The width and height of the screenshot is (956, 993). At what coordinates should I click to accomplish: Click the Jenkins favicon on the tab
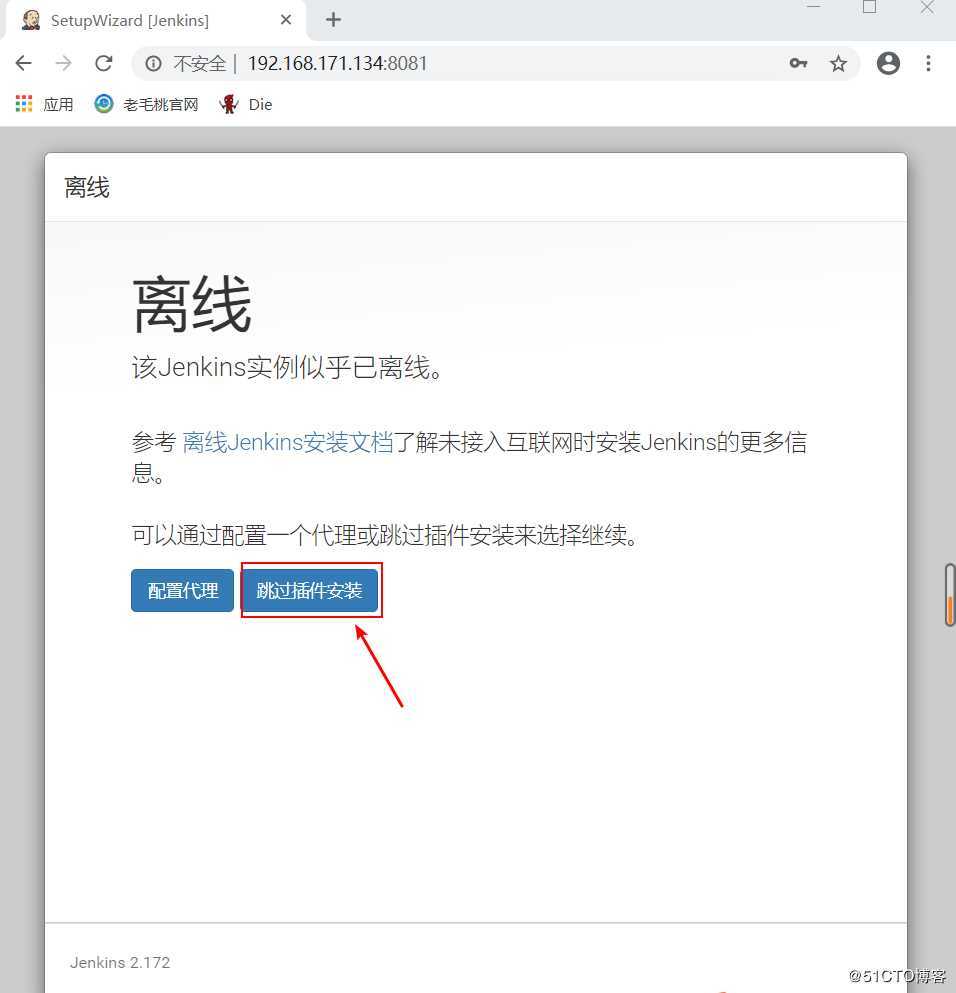click(x=30, y=20)
